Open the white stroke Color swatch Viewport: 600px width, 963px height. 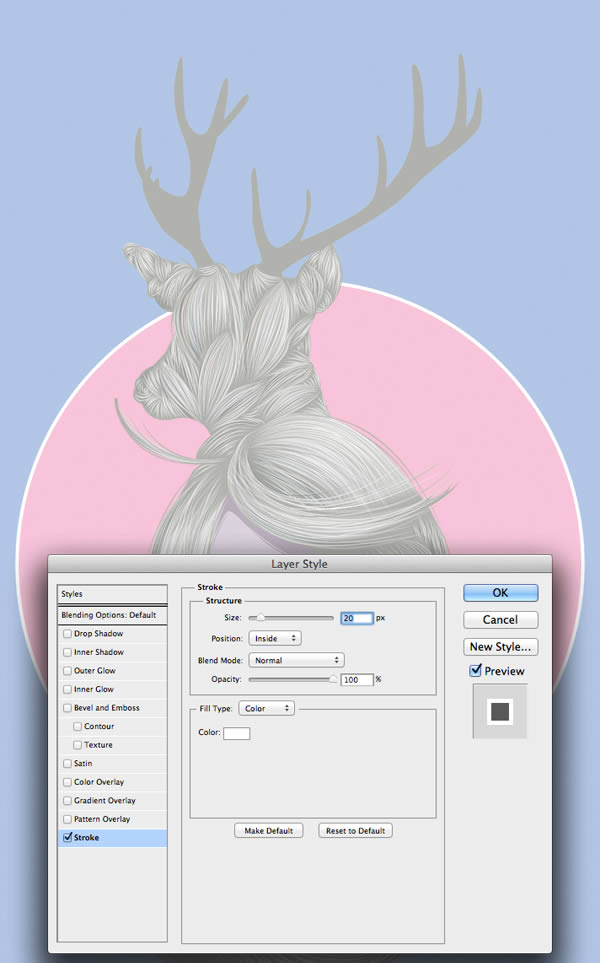tap(236, 733)
